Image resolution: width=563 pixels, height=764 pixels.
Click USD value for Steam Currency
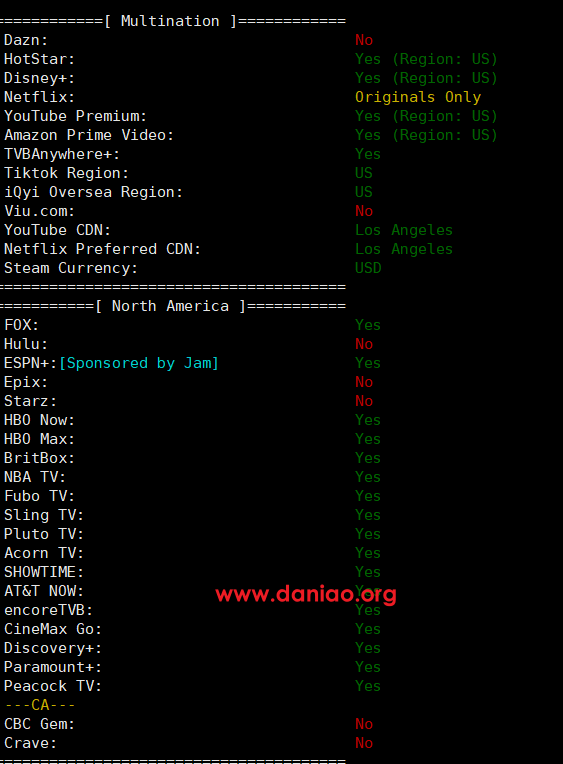coord(368,268)
